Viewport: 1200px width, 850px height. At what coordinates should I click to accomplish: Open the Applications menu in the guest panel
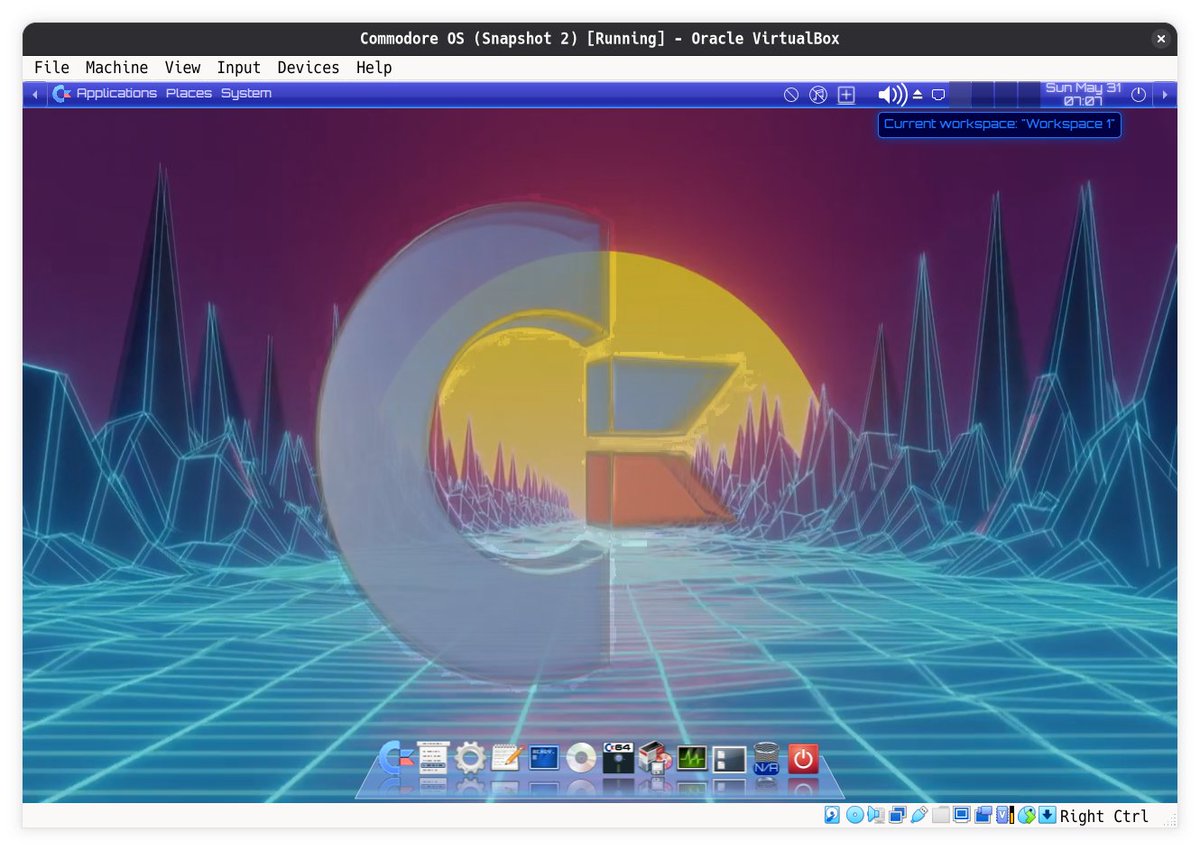pyautogui.click(x=116, y=93)
